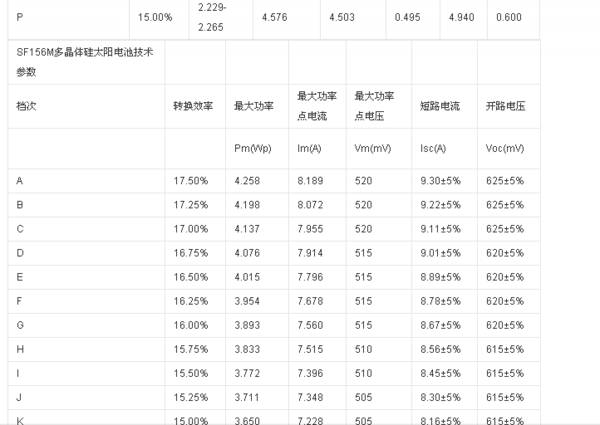Click the 短路电流 column header
Viewport: 600px width, 425px height.
click(440, 106)
